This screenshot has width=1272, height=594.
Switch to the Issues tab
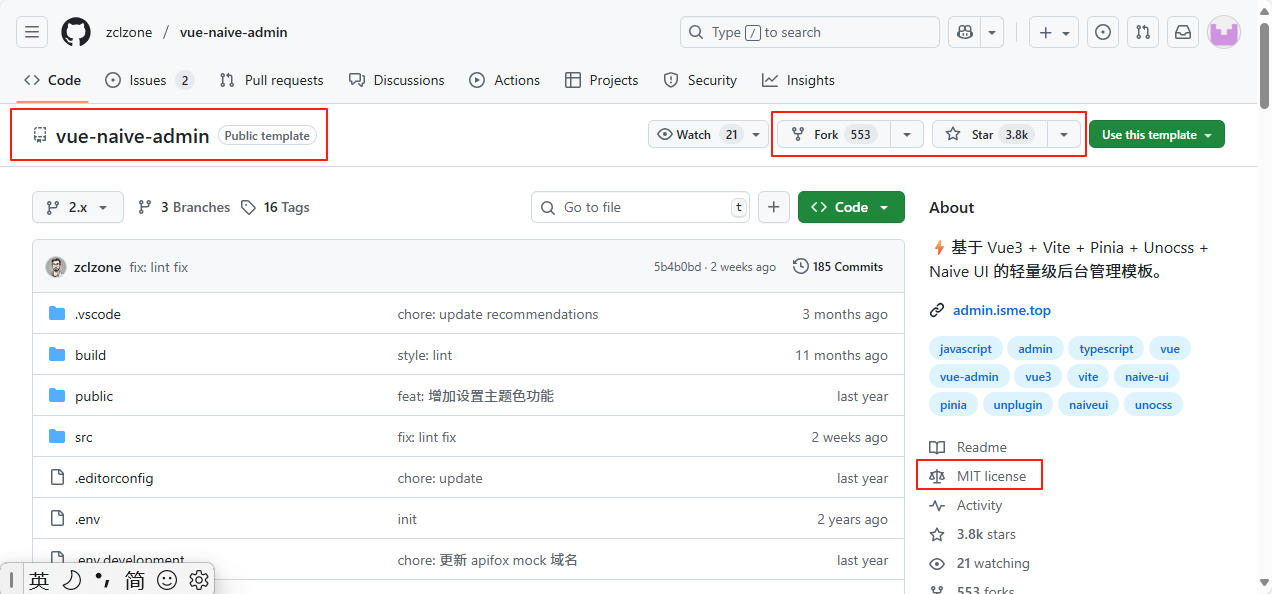pyautogui.click(x=149, y=80)
